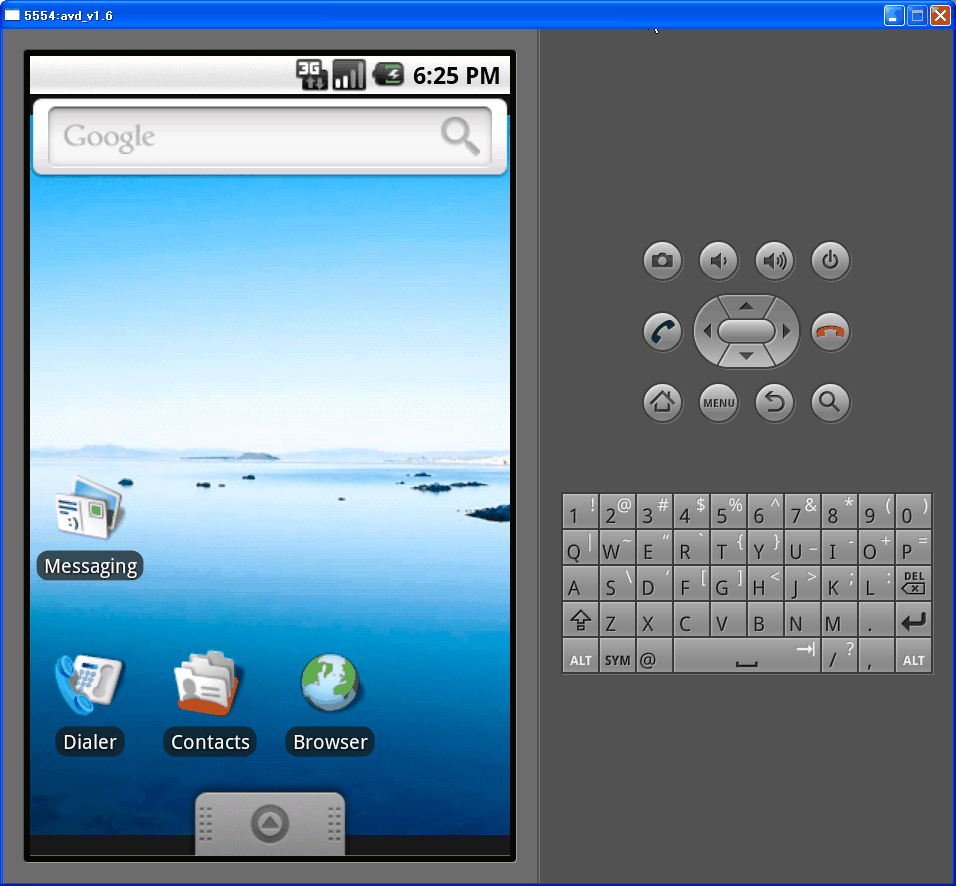Click the Shift arrow key

point(580,620)
